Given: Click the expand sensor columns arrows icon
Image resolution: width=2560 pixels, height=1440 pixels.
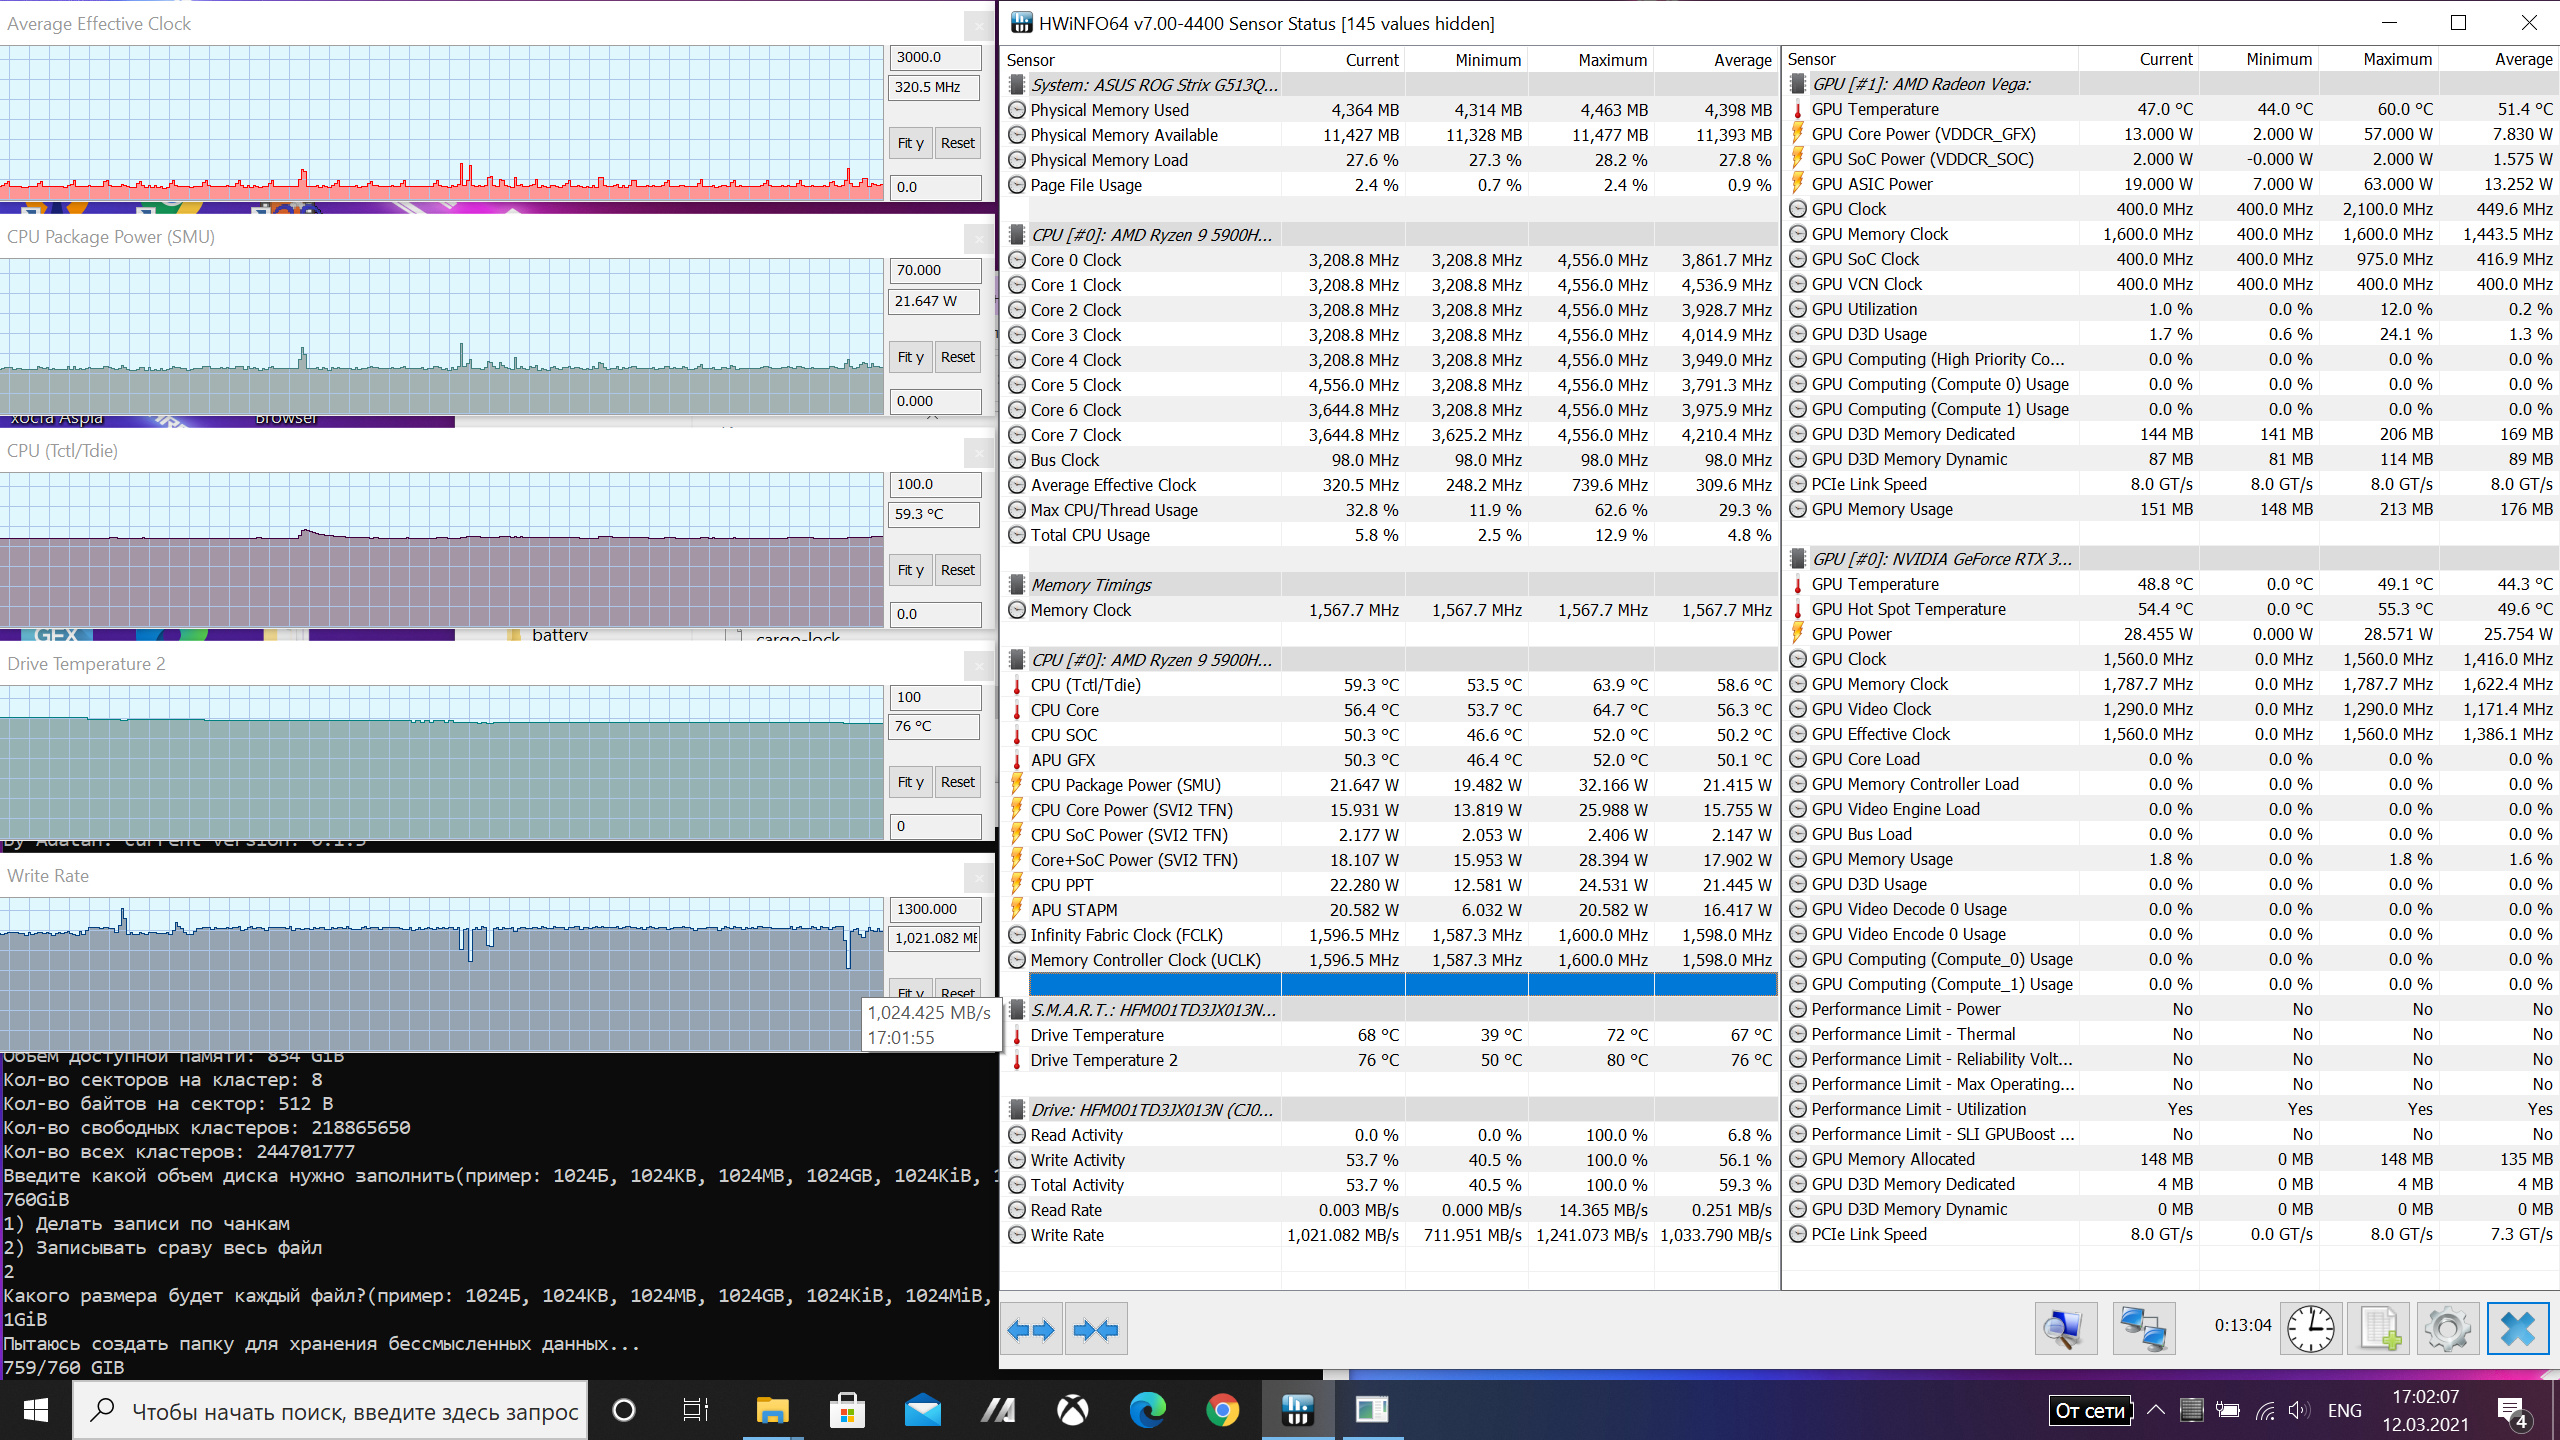Looking at the screenshot, I should [x=1031, y=1329].
